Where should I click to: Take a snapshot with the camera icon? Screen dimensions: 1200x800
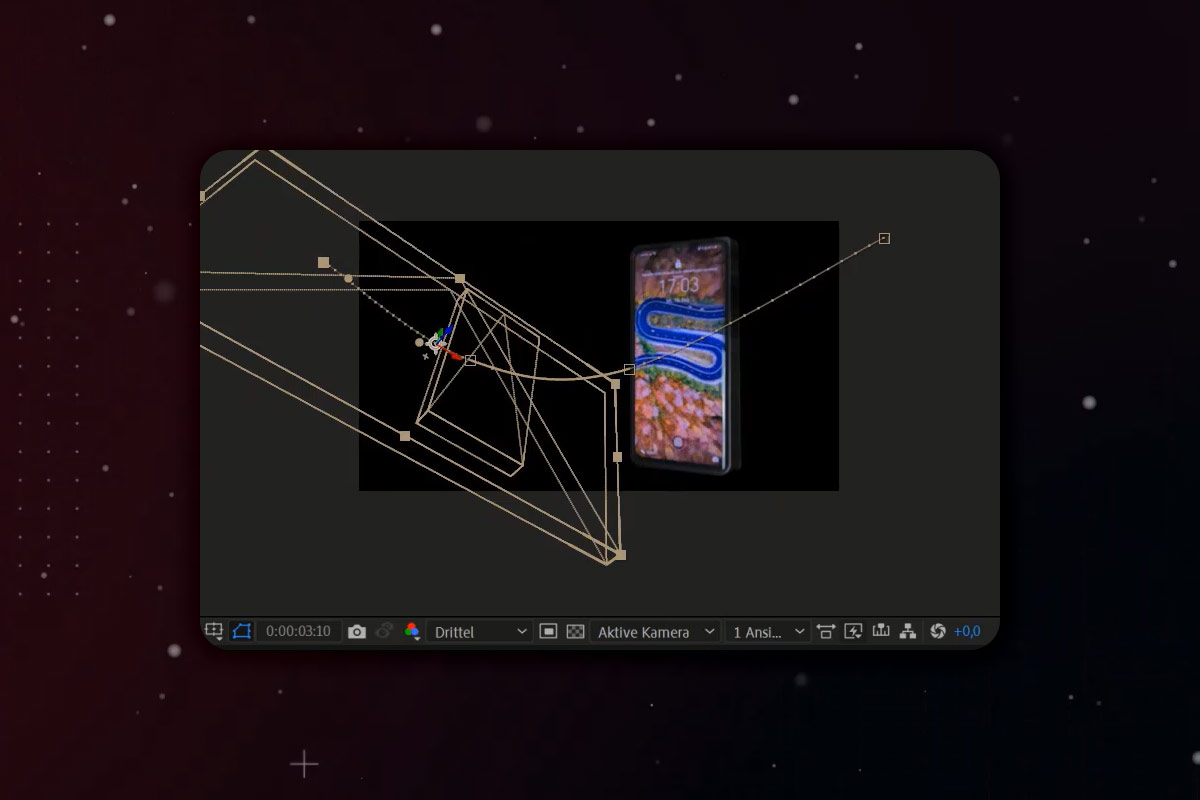pos(357,631)
